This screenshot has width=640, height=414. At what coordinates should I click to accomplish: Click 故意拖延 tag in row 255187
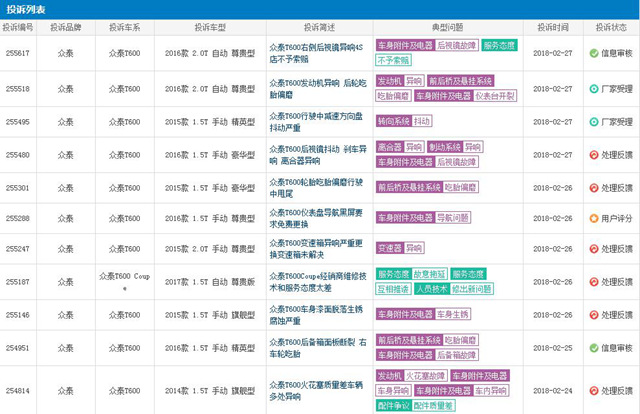429,274
